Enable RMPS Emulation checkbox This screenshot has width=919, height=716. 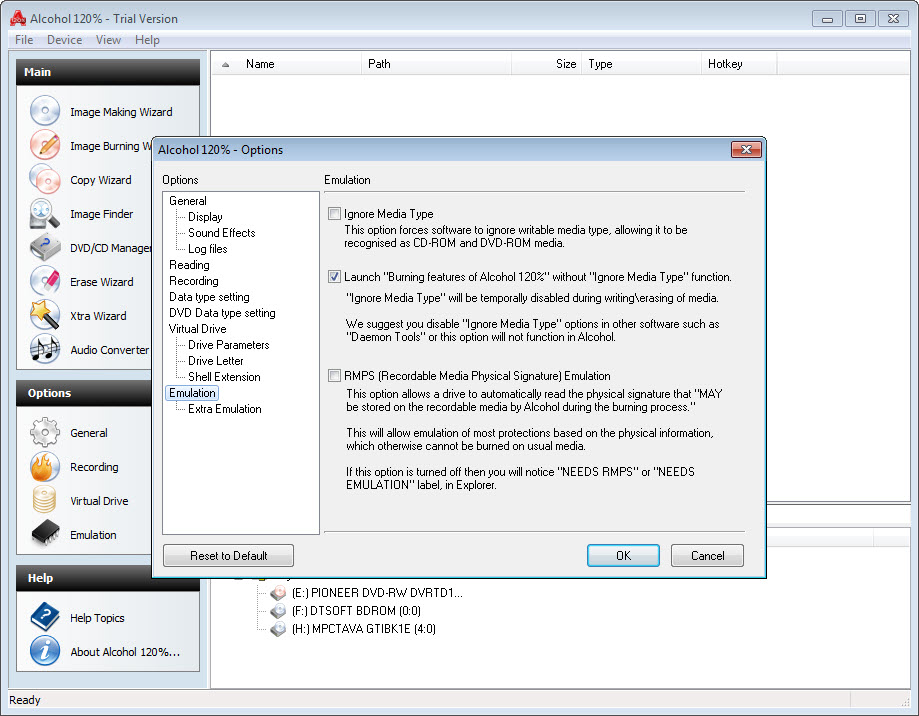[334, 376]
